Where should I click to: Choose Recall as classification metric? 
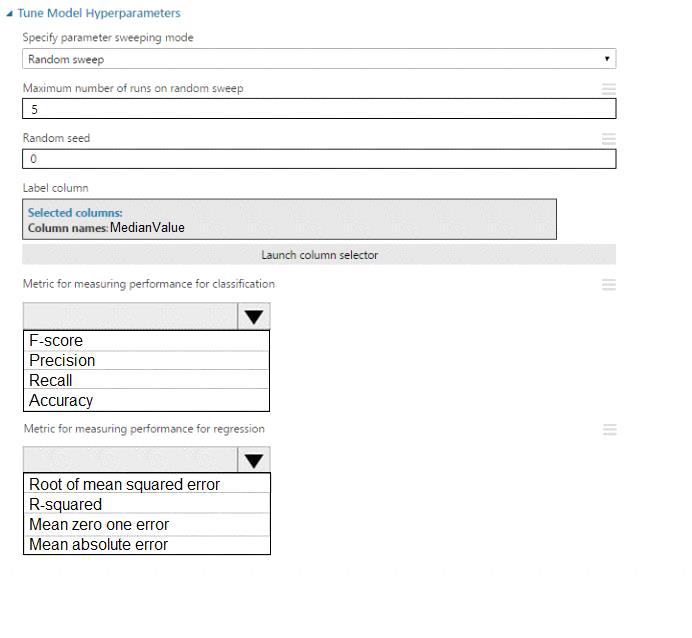pos(146,381)
